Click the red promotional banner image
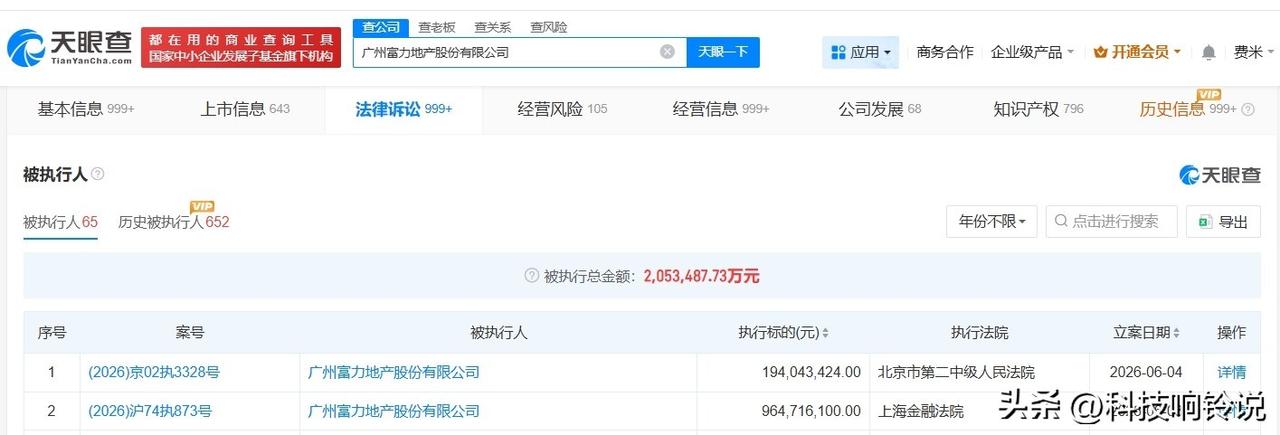 [x=241, y=47]
